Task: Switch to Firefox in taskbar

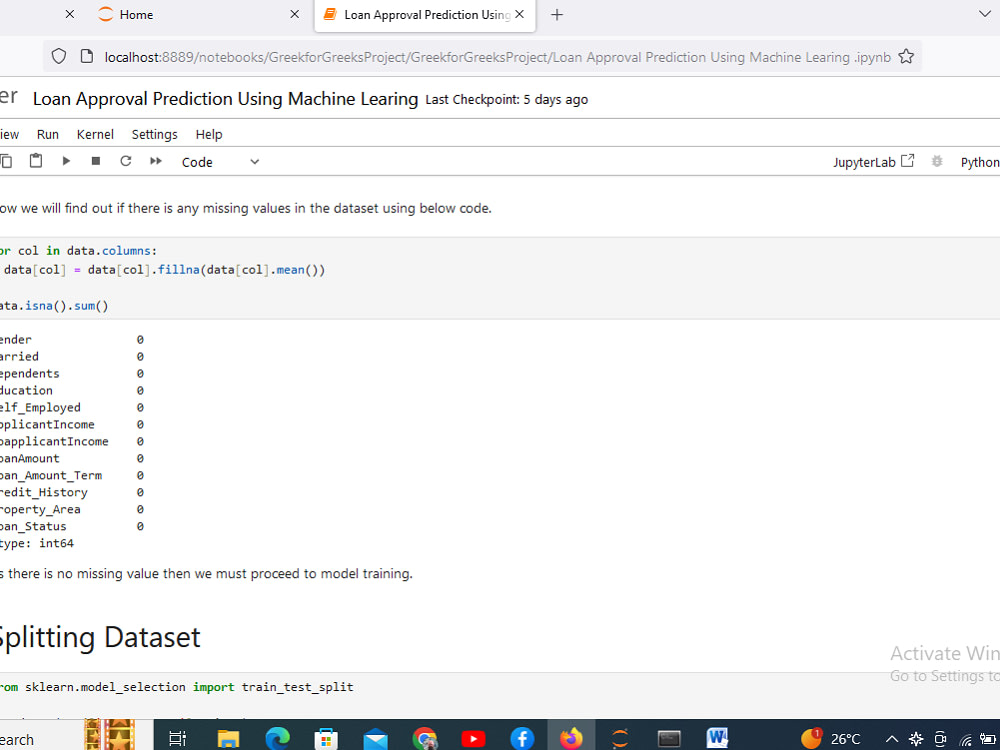Action: coord(571,738)
